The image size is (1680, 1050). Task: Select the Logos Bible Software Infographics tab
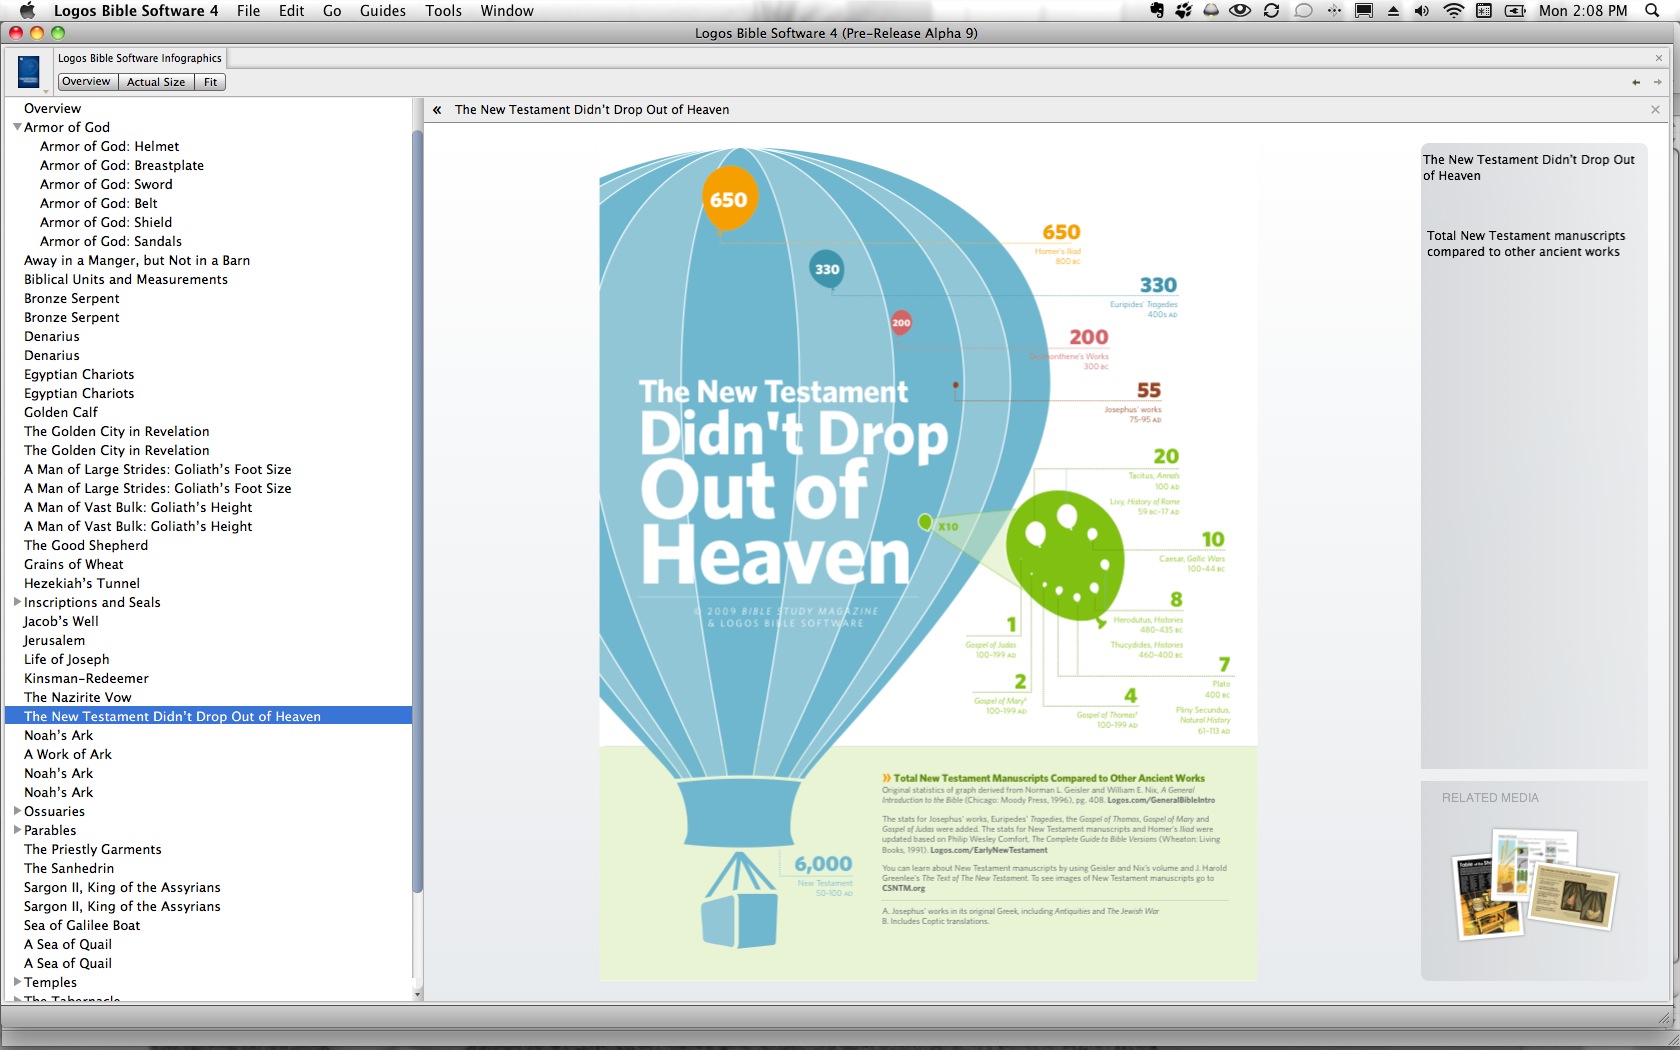[x=140, y=58]
